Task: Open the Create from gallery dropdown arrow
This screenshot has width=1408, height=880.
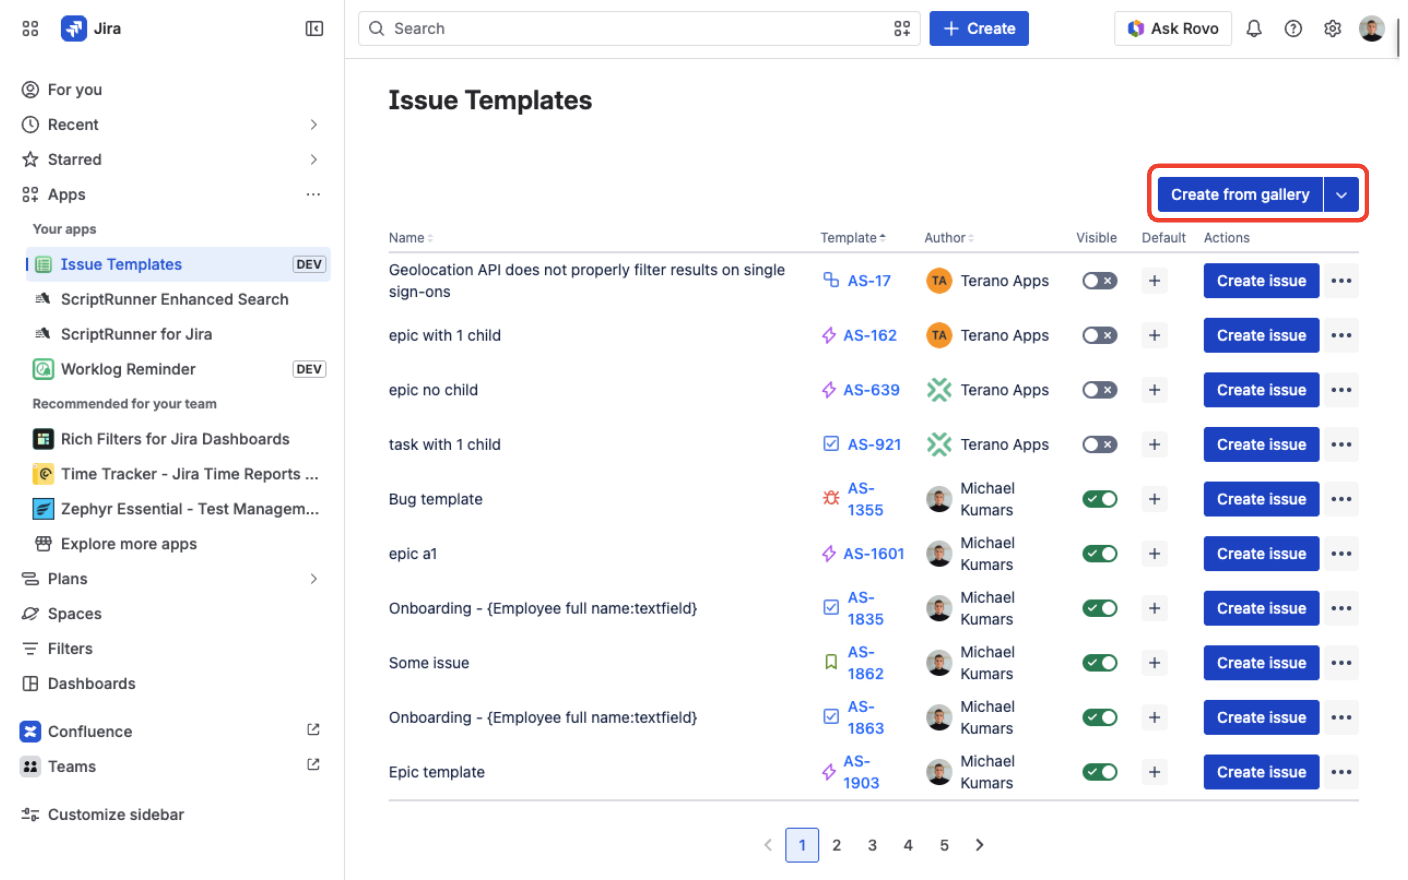Action: click(1342, 195)
